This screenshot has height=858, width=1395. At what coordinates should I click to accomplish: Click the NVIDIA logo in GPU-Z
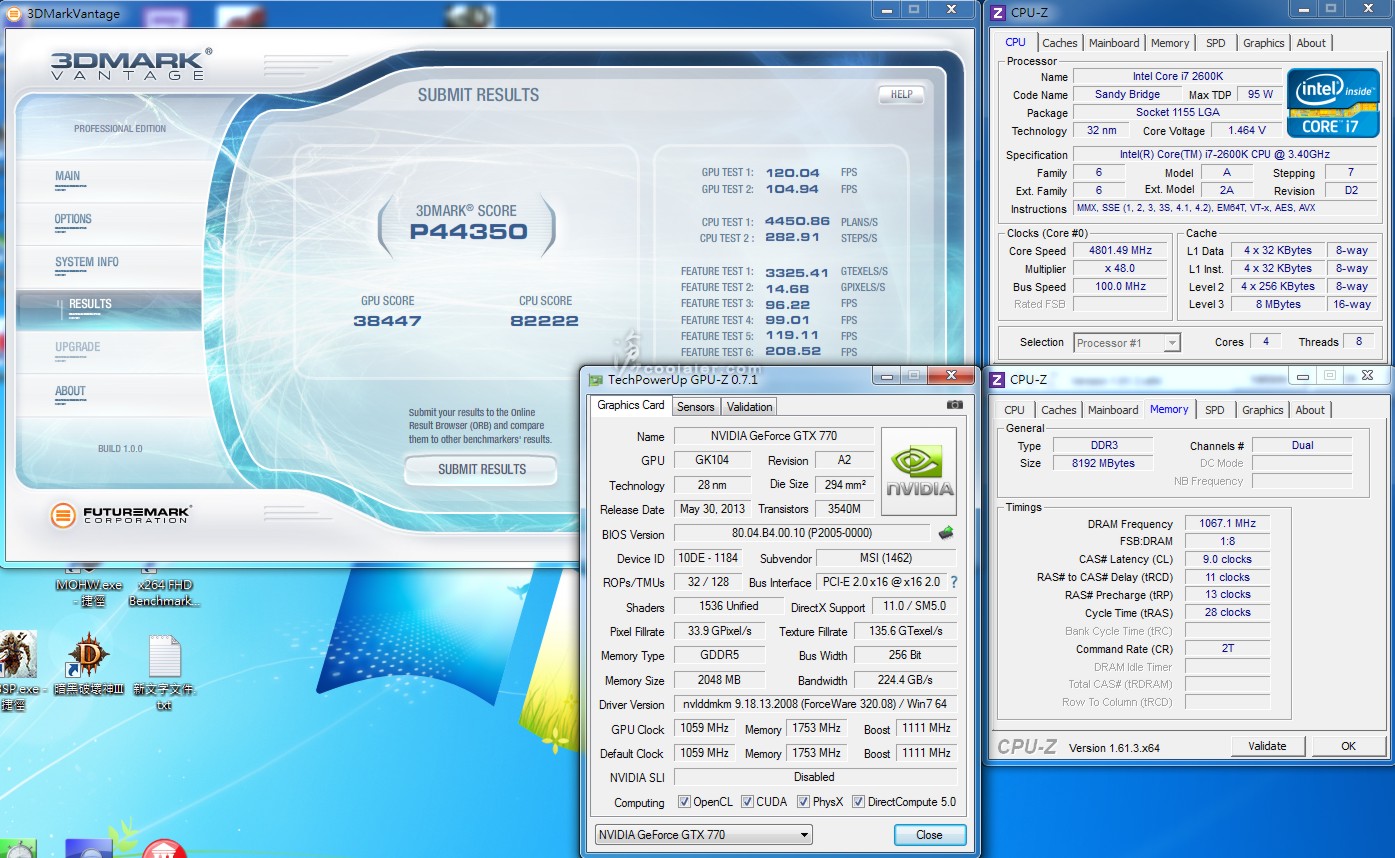tap(919, 472)
